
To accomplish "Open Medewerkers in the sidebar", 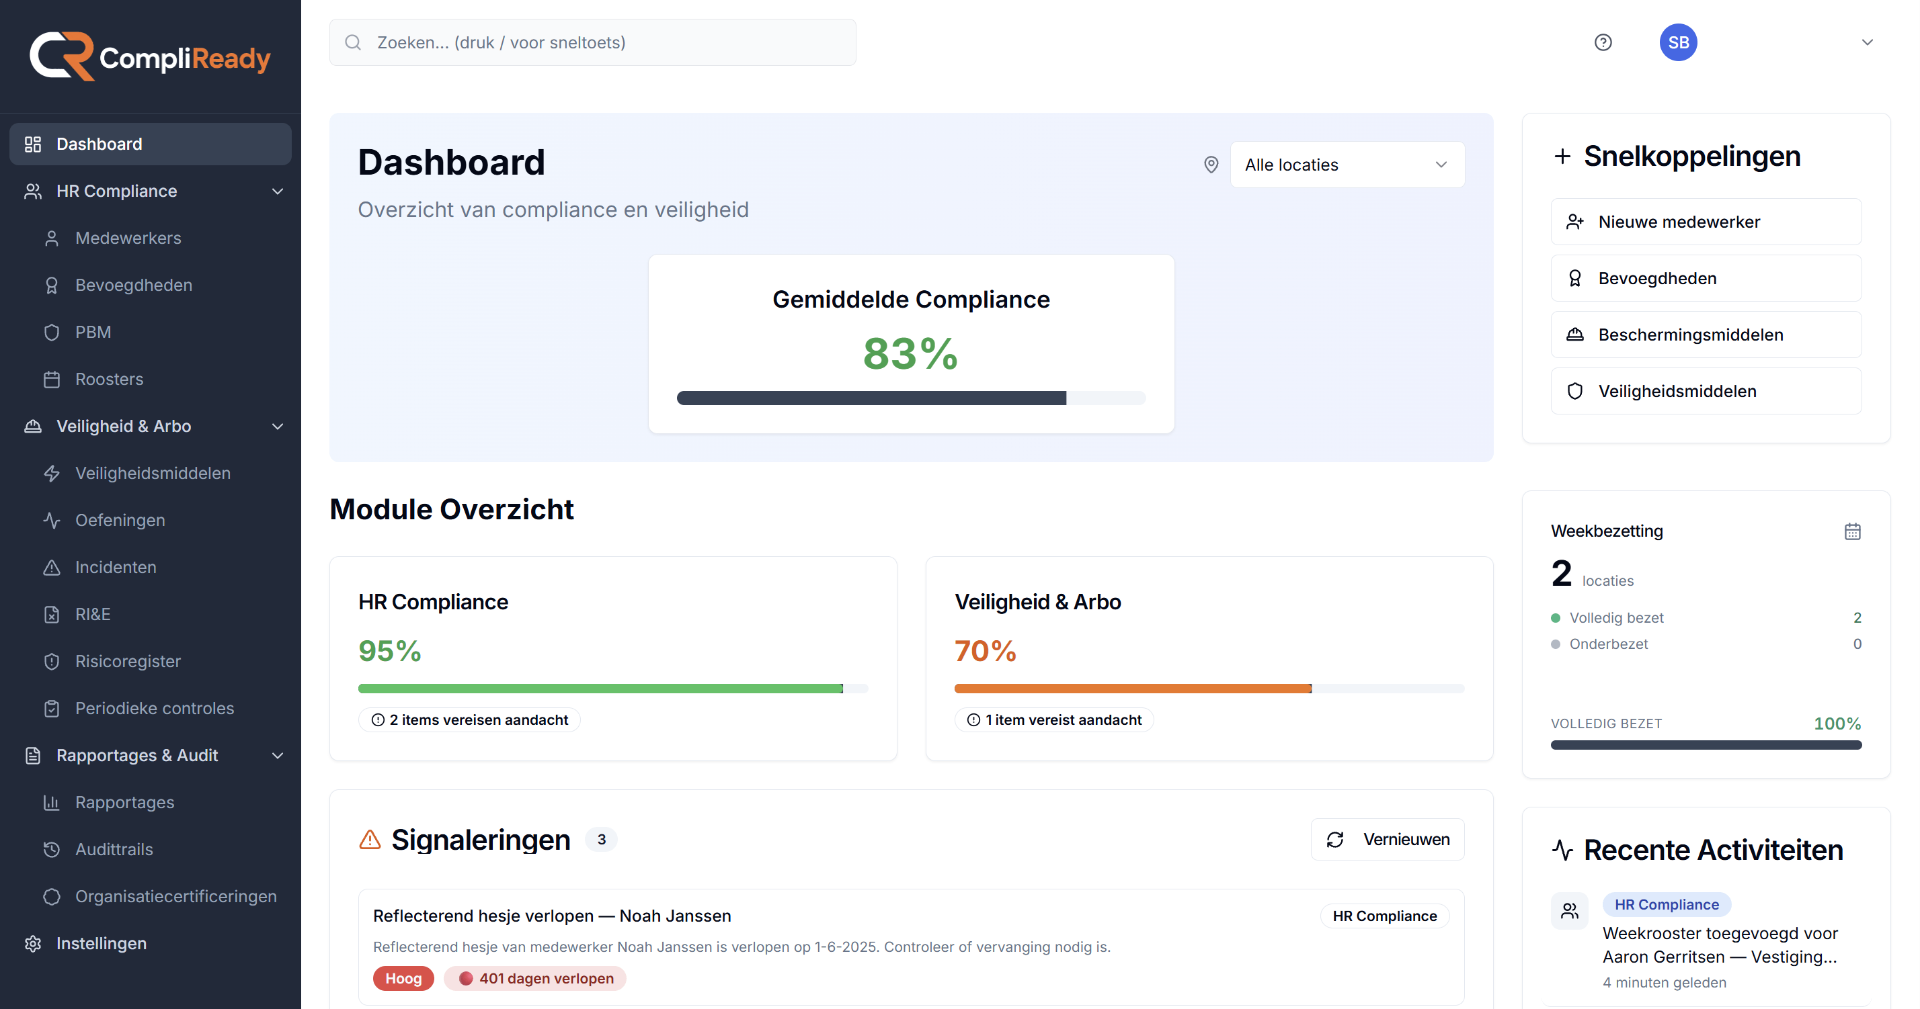I will tap(150, 238).
